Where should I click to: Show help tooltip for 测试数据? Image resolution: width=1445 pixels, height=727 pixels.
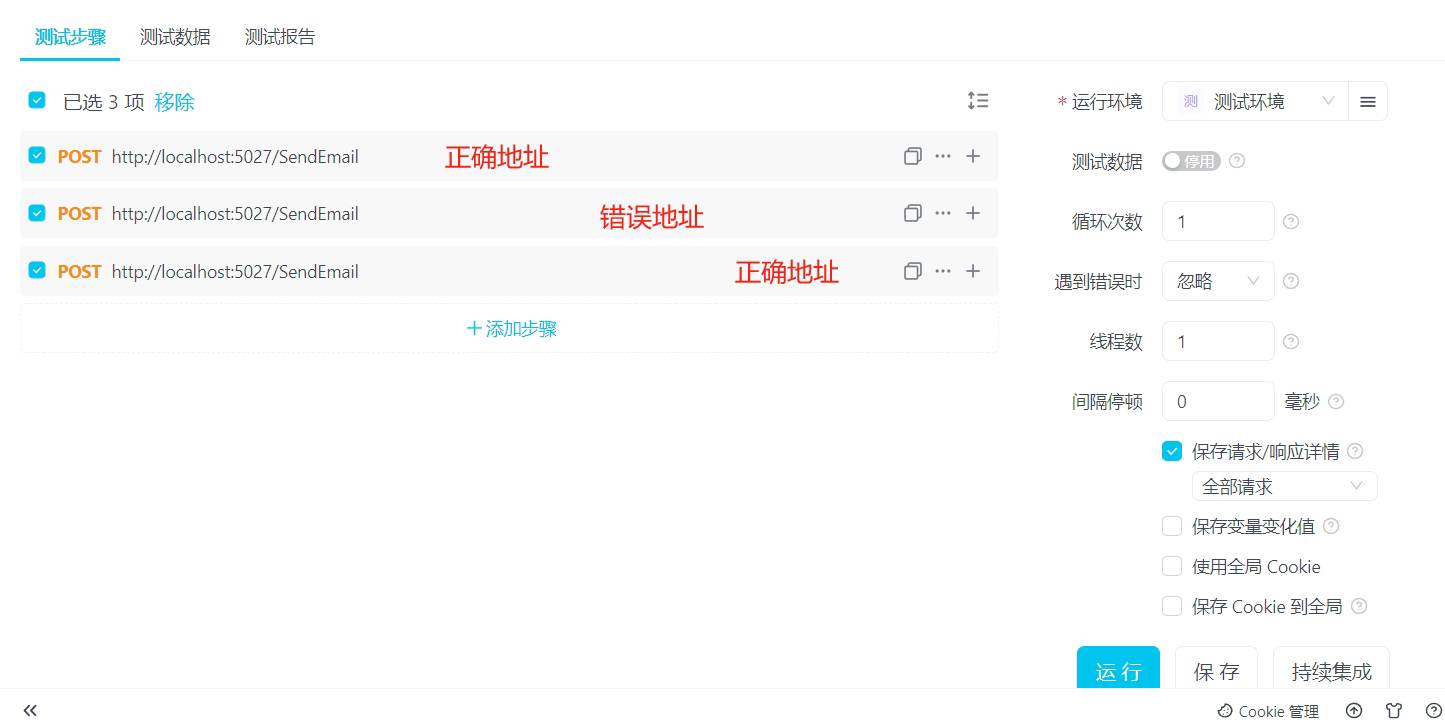point(1237,160)
